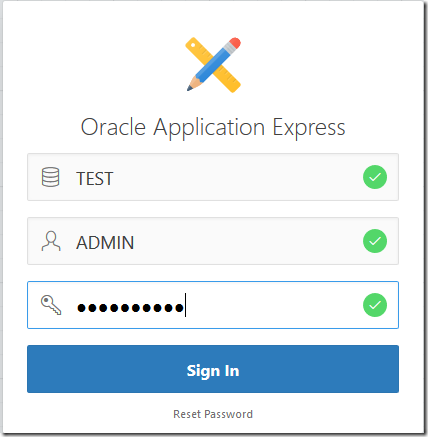The width and height of the screenshot is (428, 437).
Task: Focus the username field's empty area
Action: point(248,241)
